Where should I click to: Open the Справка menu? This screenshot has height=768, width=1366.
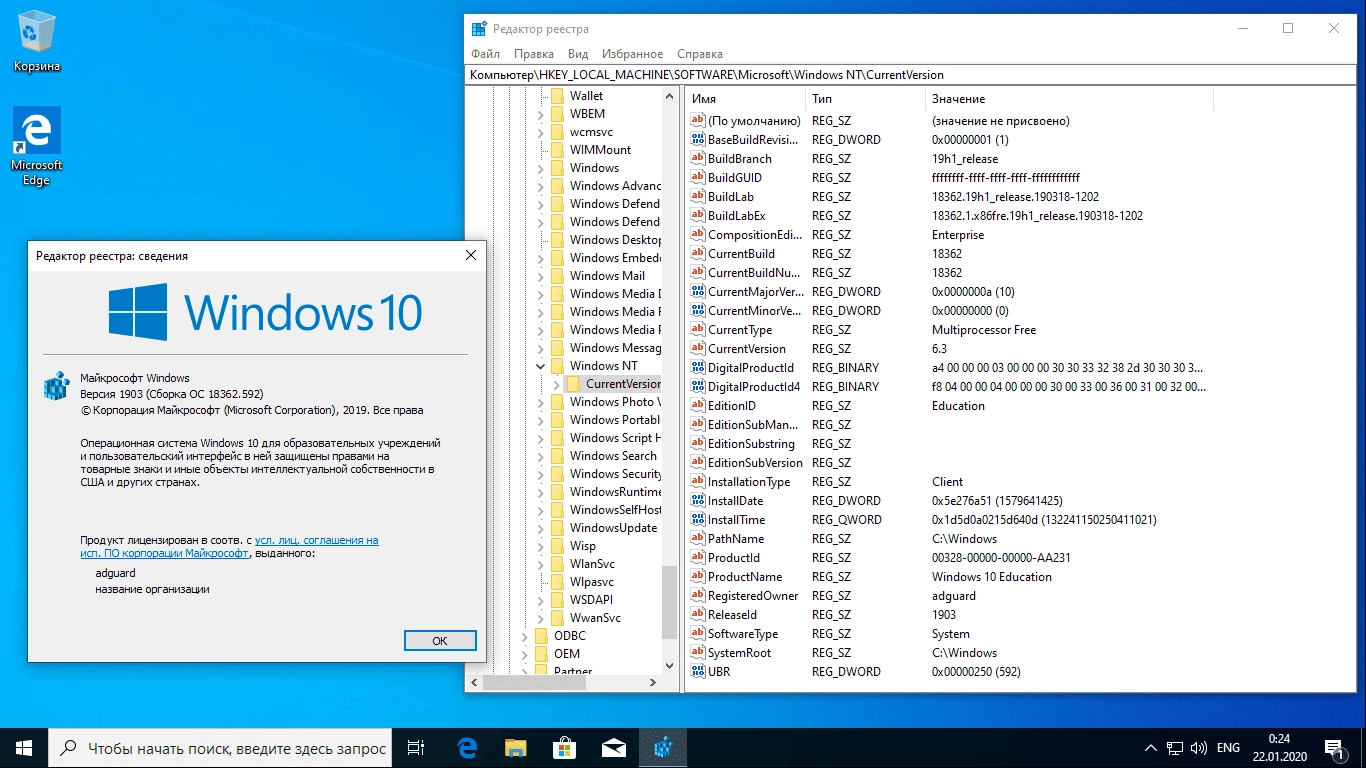click(x=700, y=54)
